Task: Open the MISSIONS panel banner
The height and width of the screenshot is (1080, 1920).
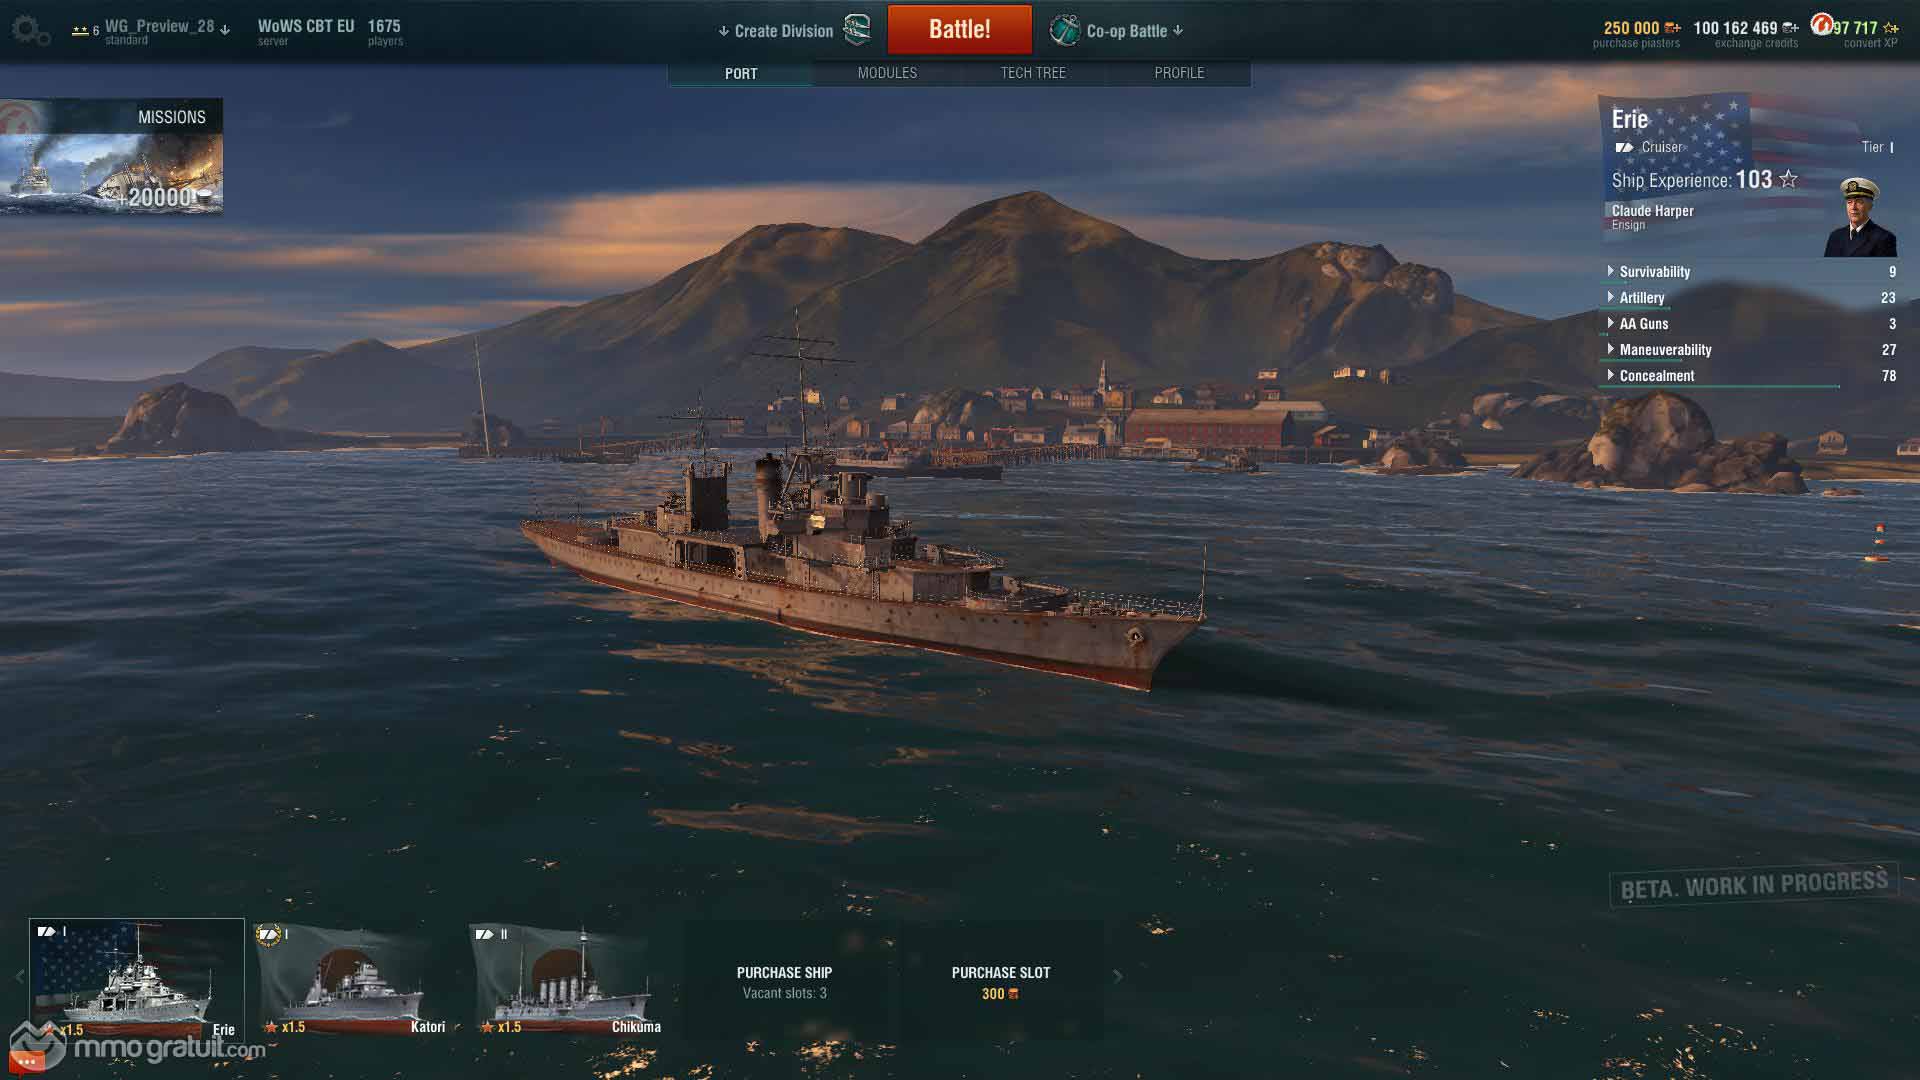Action: (x=112, y=156)
